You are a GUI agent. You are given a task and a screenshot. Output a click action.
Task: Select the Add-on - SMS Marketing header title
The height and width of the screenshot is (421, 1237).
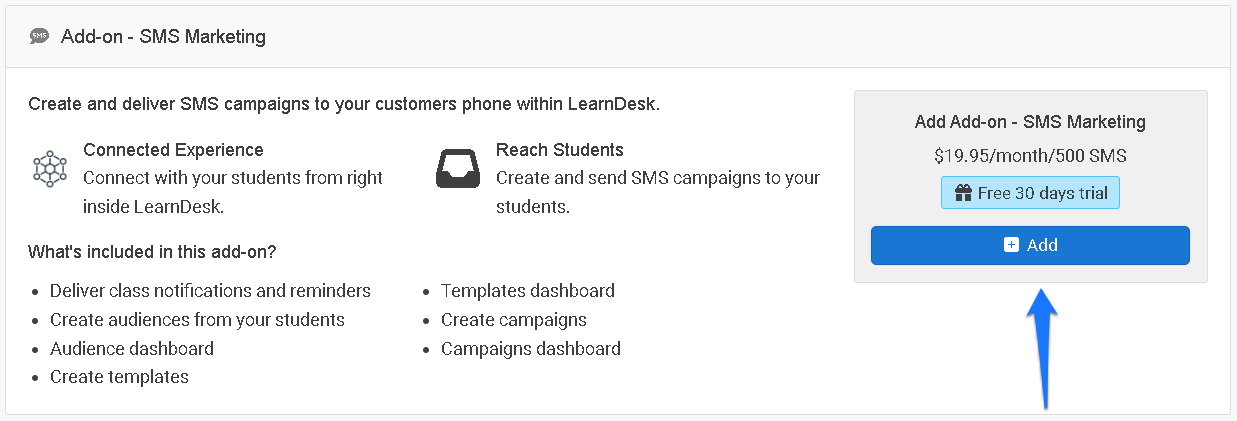click(163, 37)
